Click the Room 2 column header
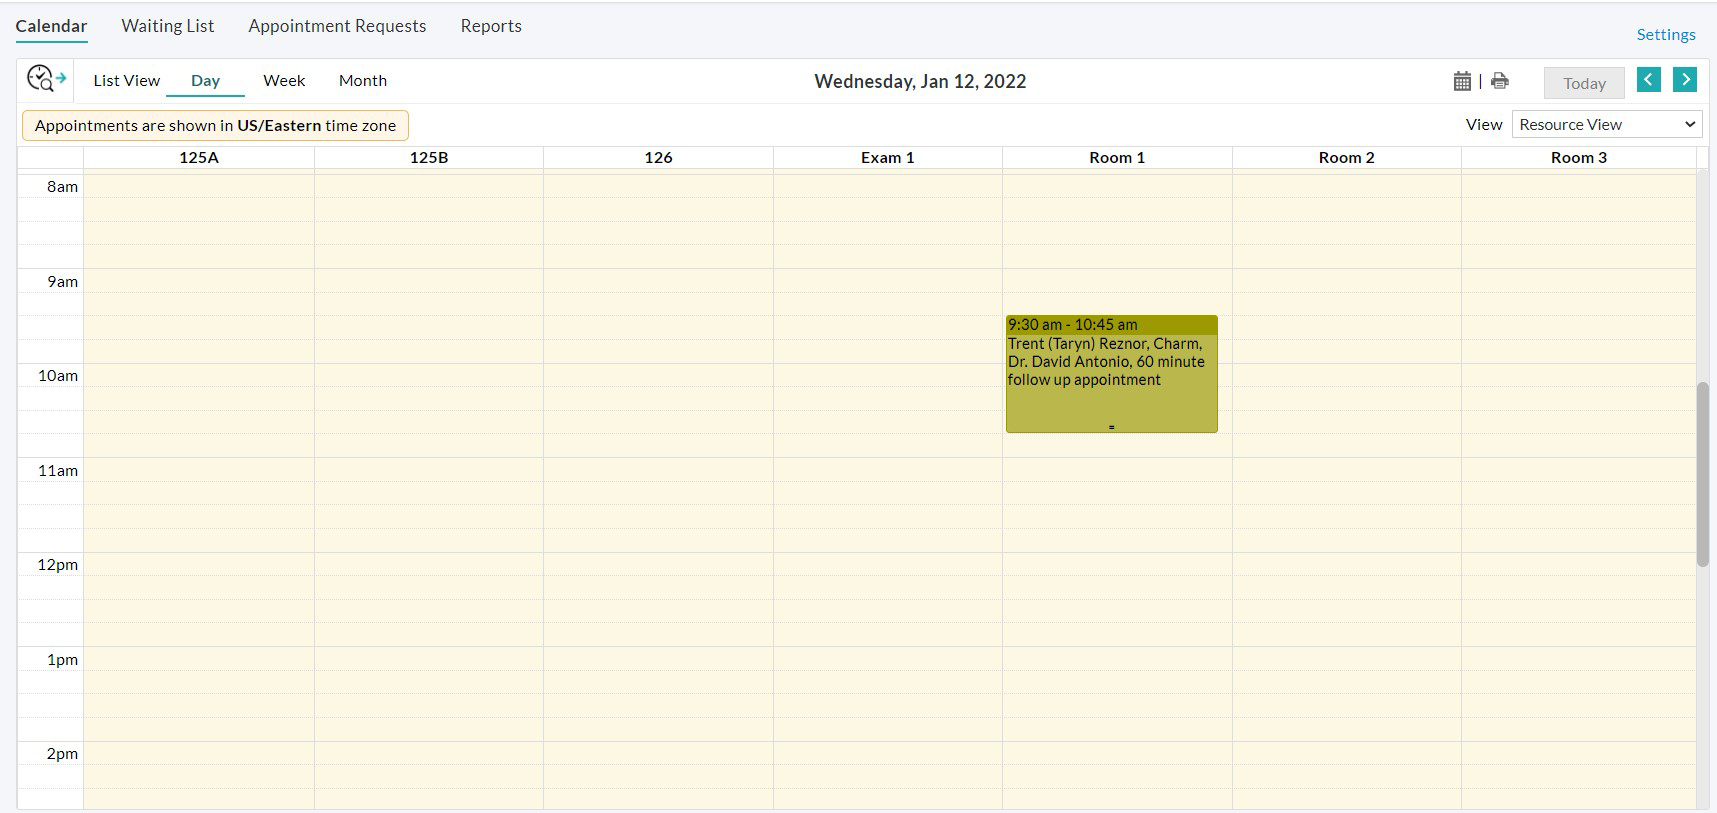This screenshot has width=1717, height=813. [1346, 158]
